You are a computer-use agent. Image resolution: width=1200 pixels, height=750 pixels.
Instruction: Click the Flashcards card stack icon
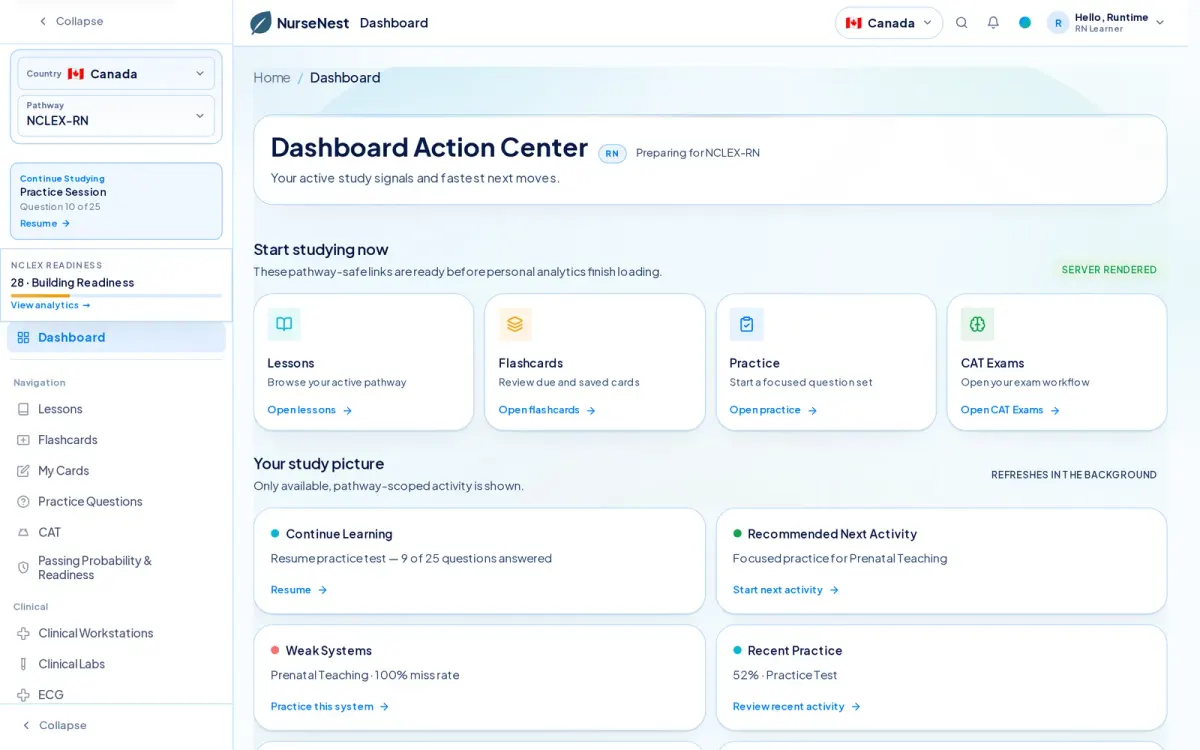click(x=515, y=324)
